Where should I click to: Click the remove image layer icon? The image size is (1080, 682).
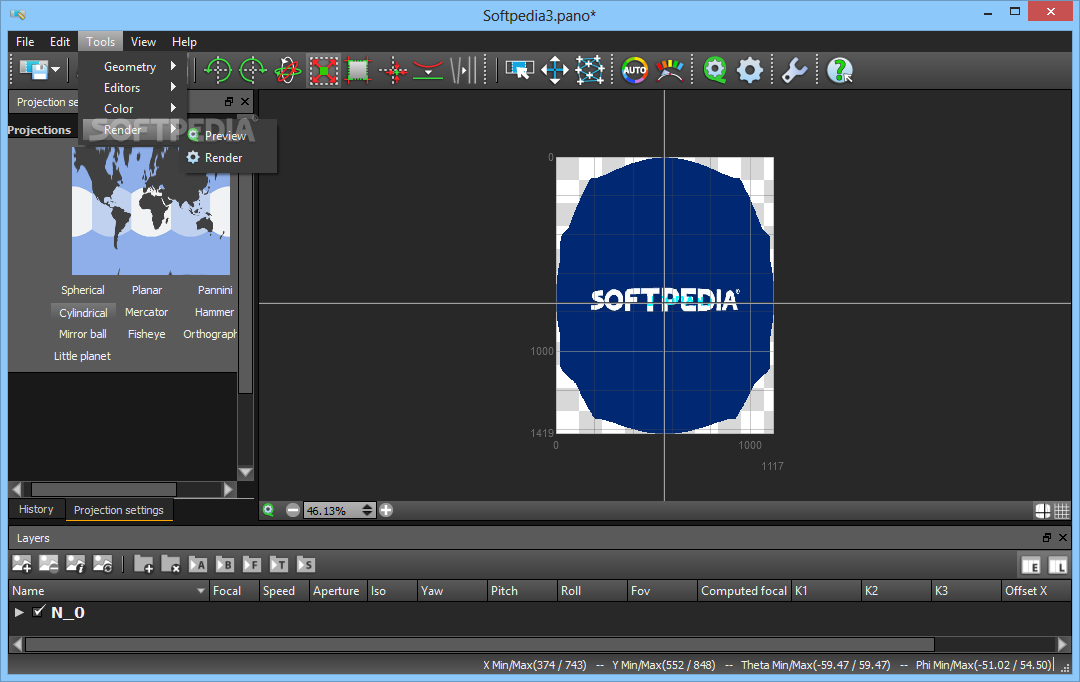point(48,564)
